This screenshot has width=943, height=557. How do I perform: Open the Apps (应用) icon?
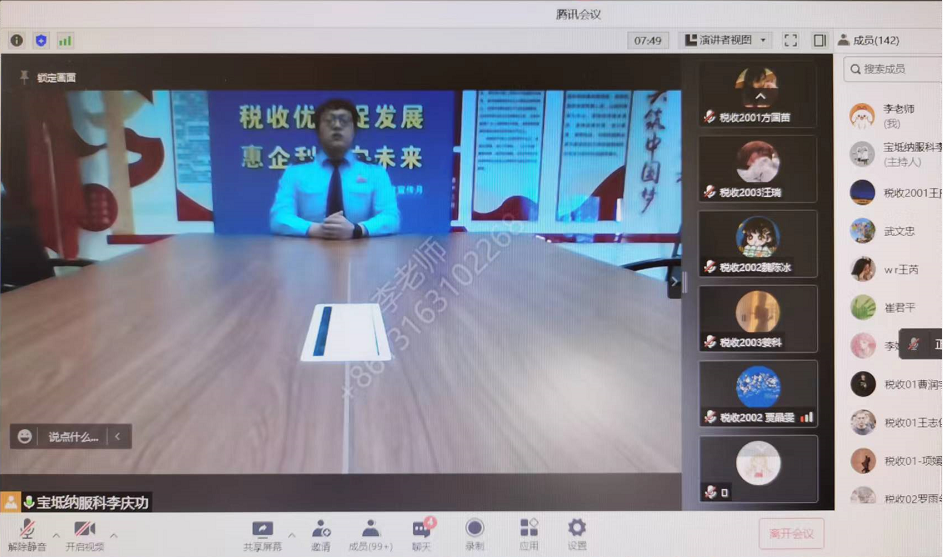528,534
